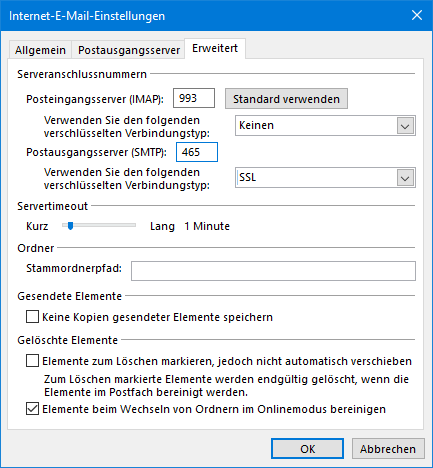
Task: Open the SMTP encryption dropdown showing SSL
Action: point(325,178)
